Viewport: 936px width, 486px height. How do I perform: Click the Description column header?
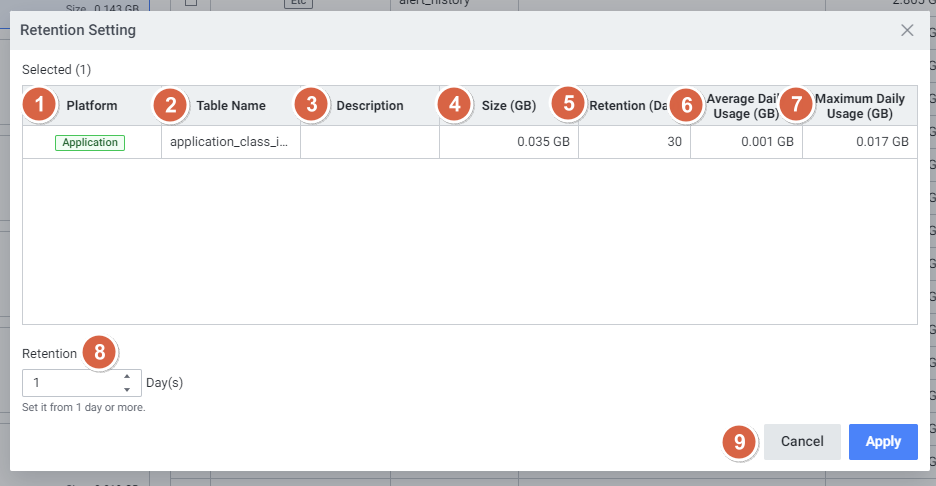370,106
